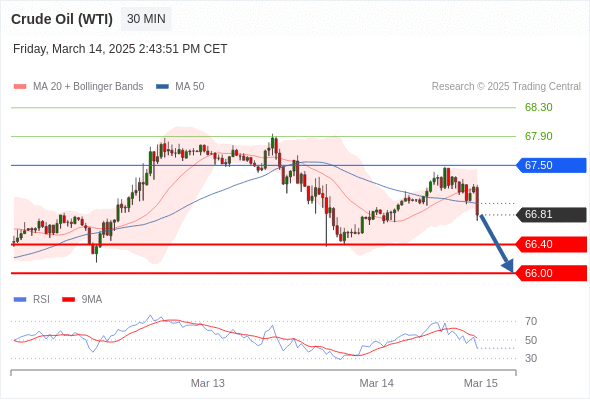The image size is (590, 400).
Task: Click the 67.90 green resistance label
Action: click(539, 136)
